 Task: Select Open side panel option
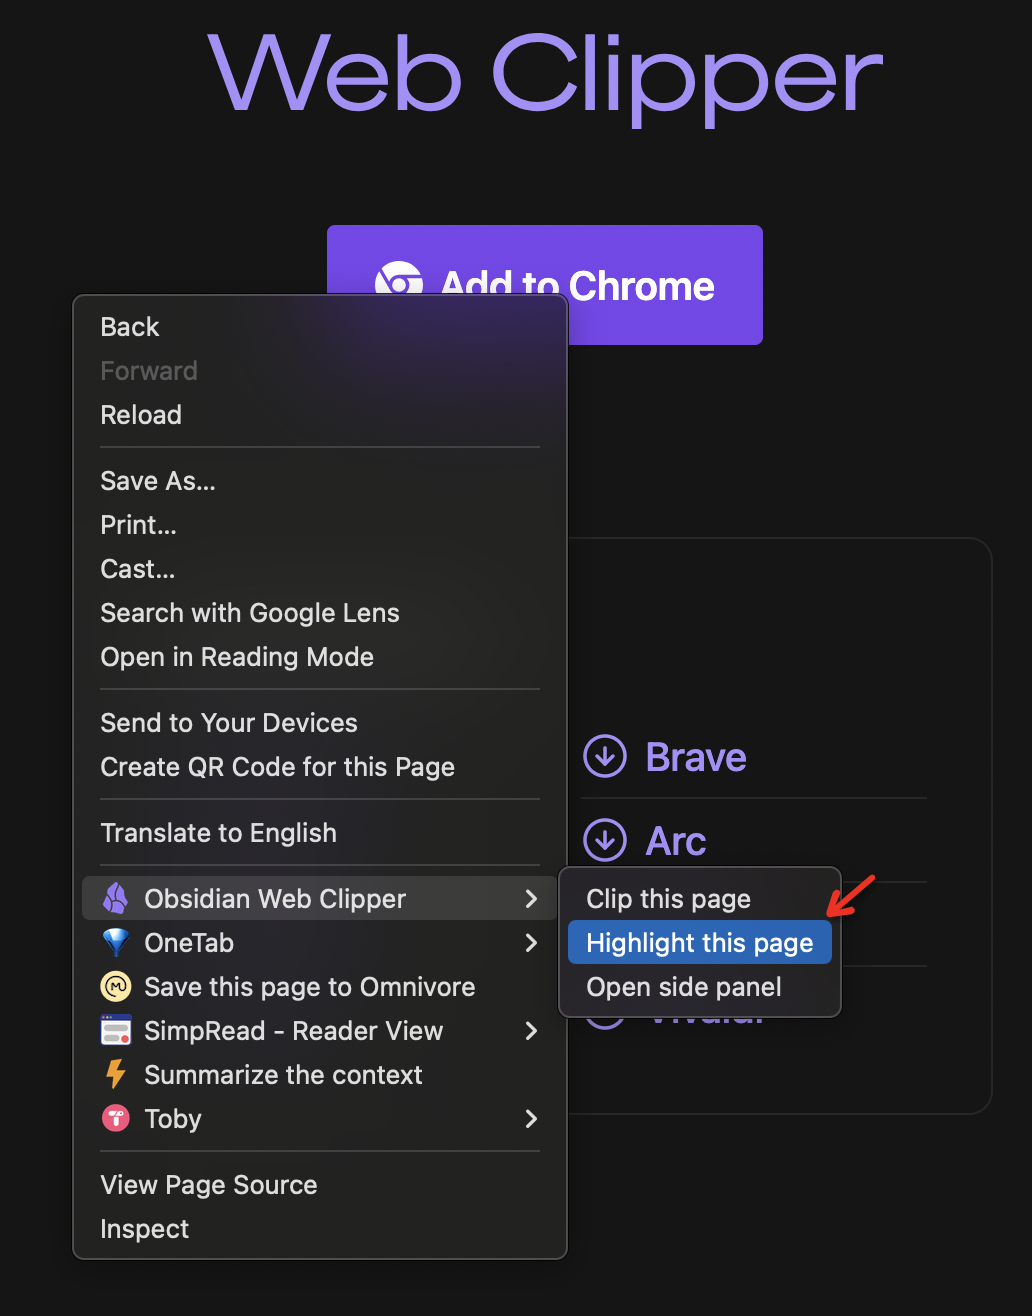[684, 987]
